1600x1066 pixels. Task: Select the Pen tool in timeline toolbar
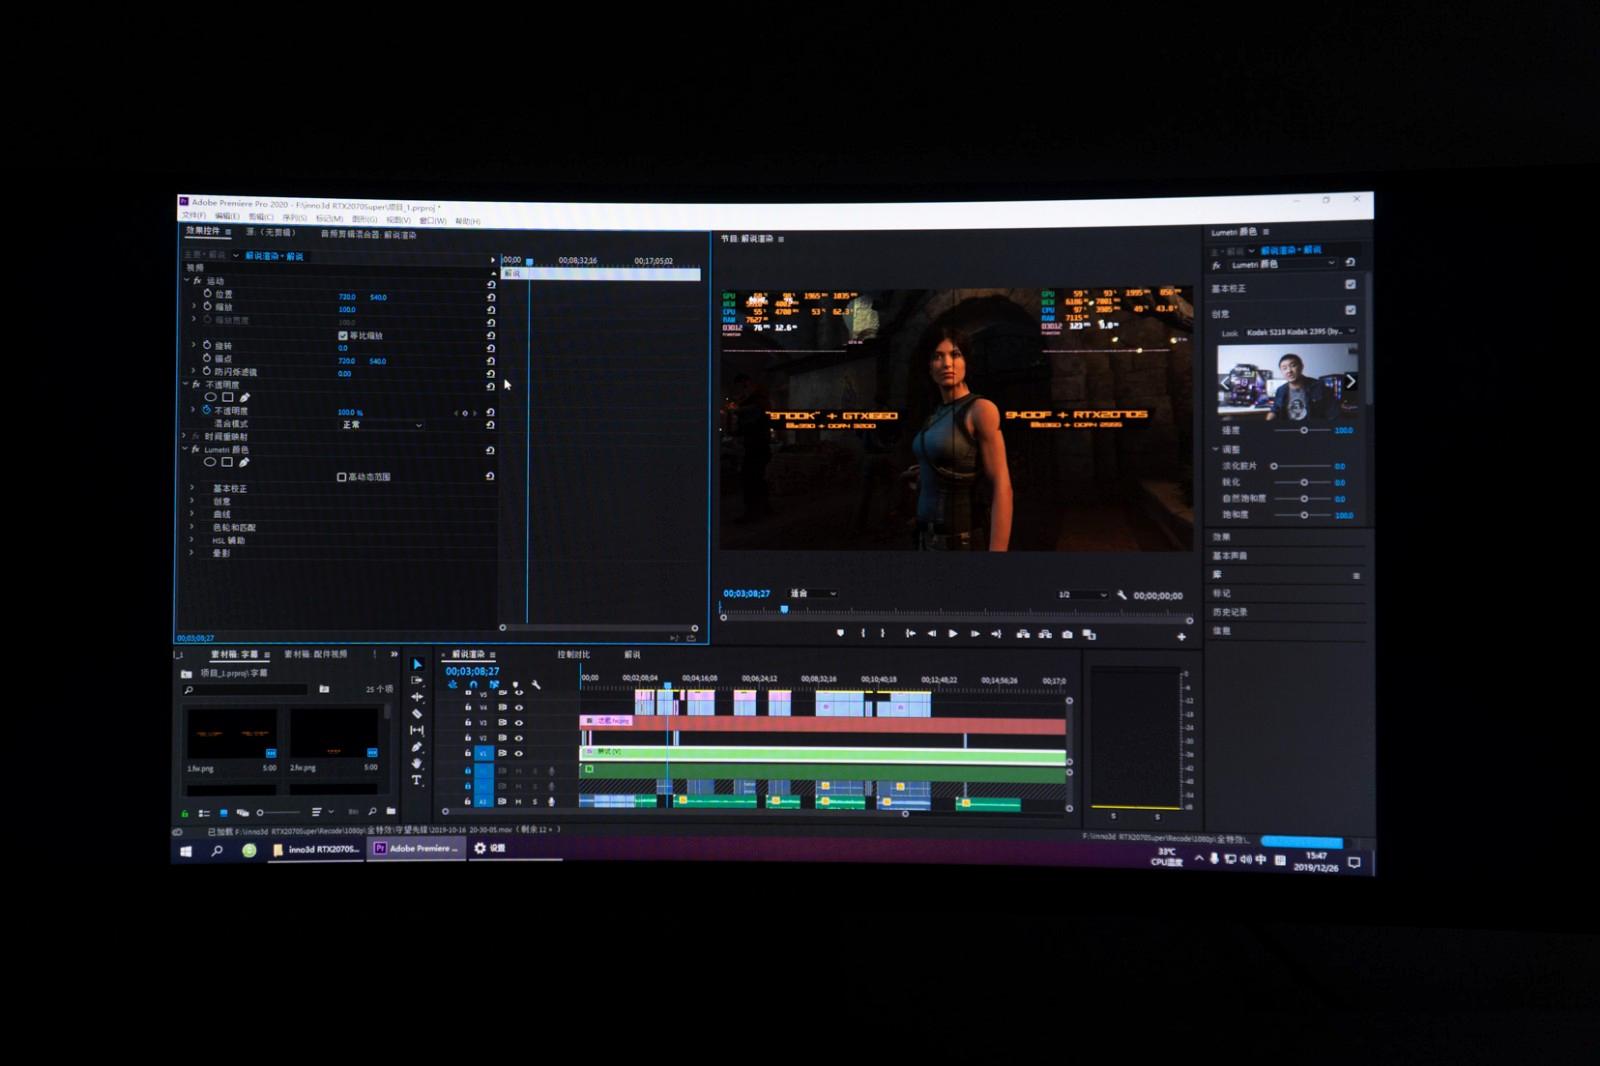(418, 747)
